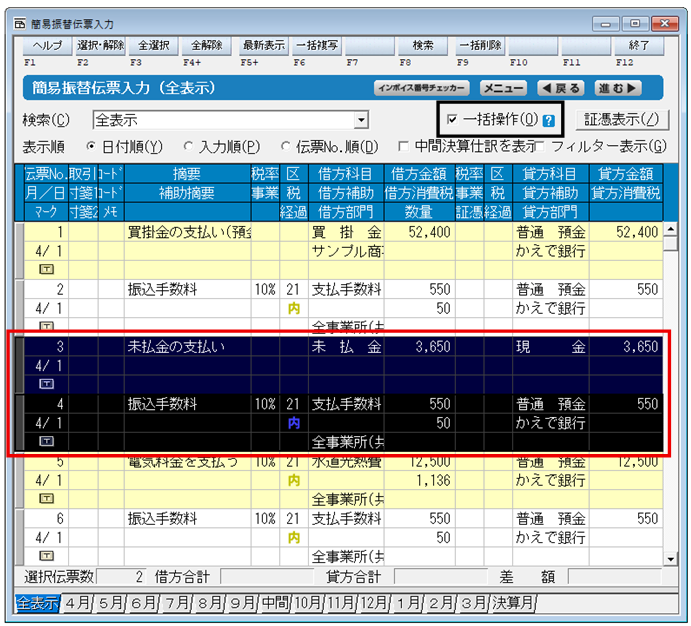The image size is (691, 626).
Task: Switch to the 10月 tab
Action: (x=308, y=603)
